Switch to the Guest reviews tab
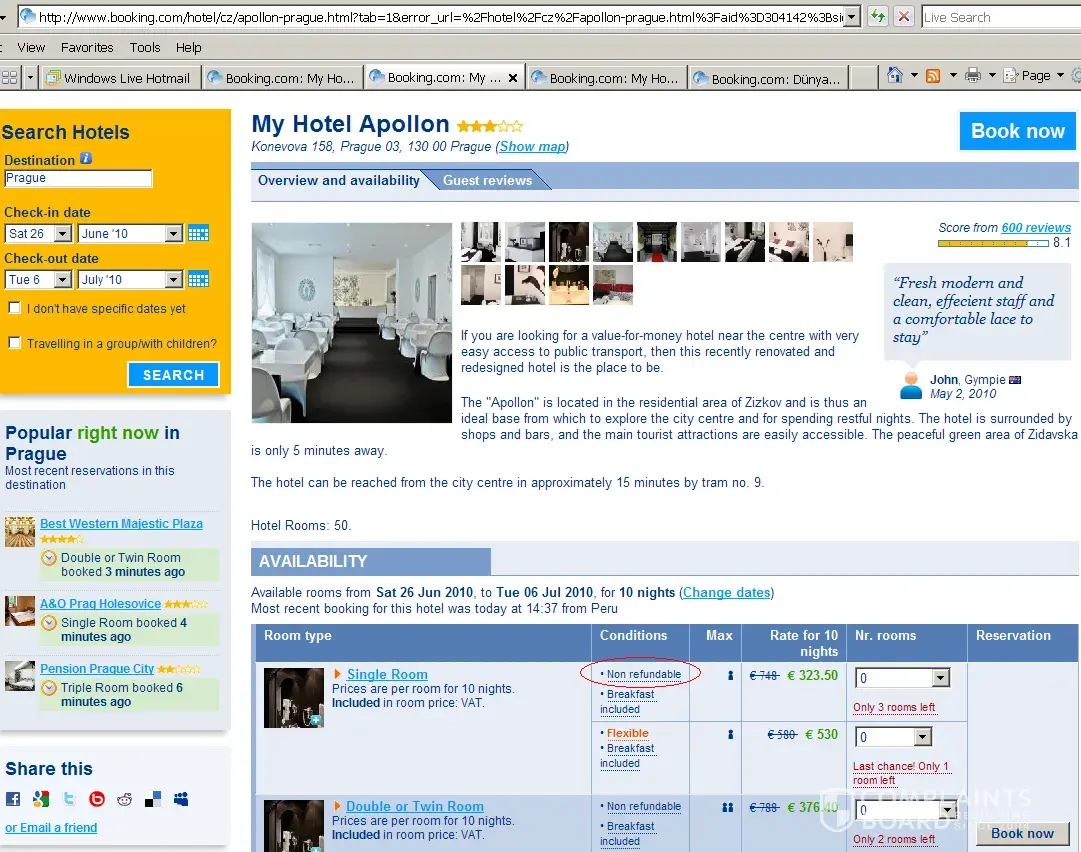 487,180
